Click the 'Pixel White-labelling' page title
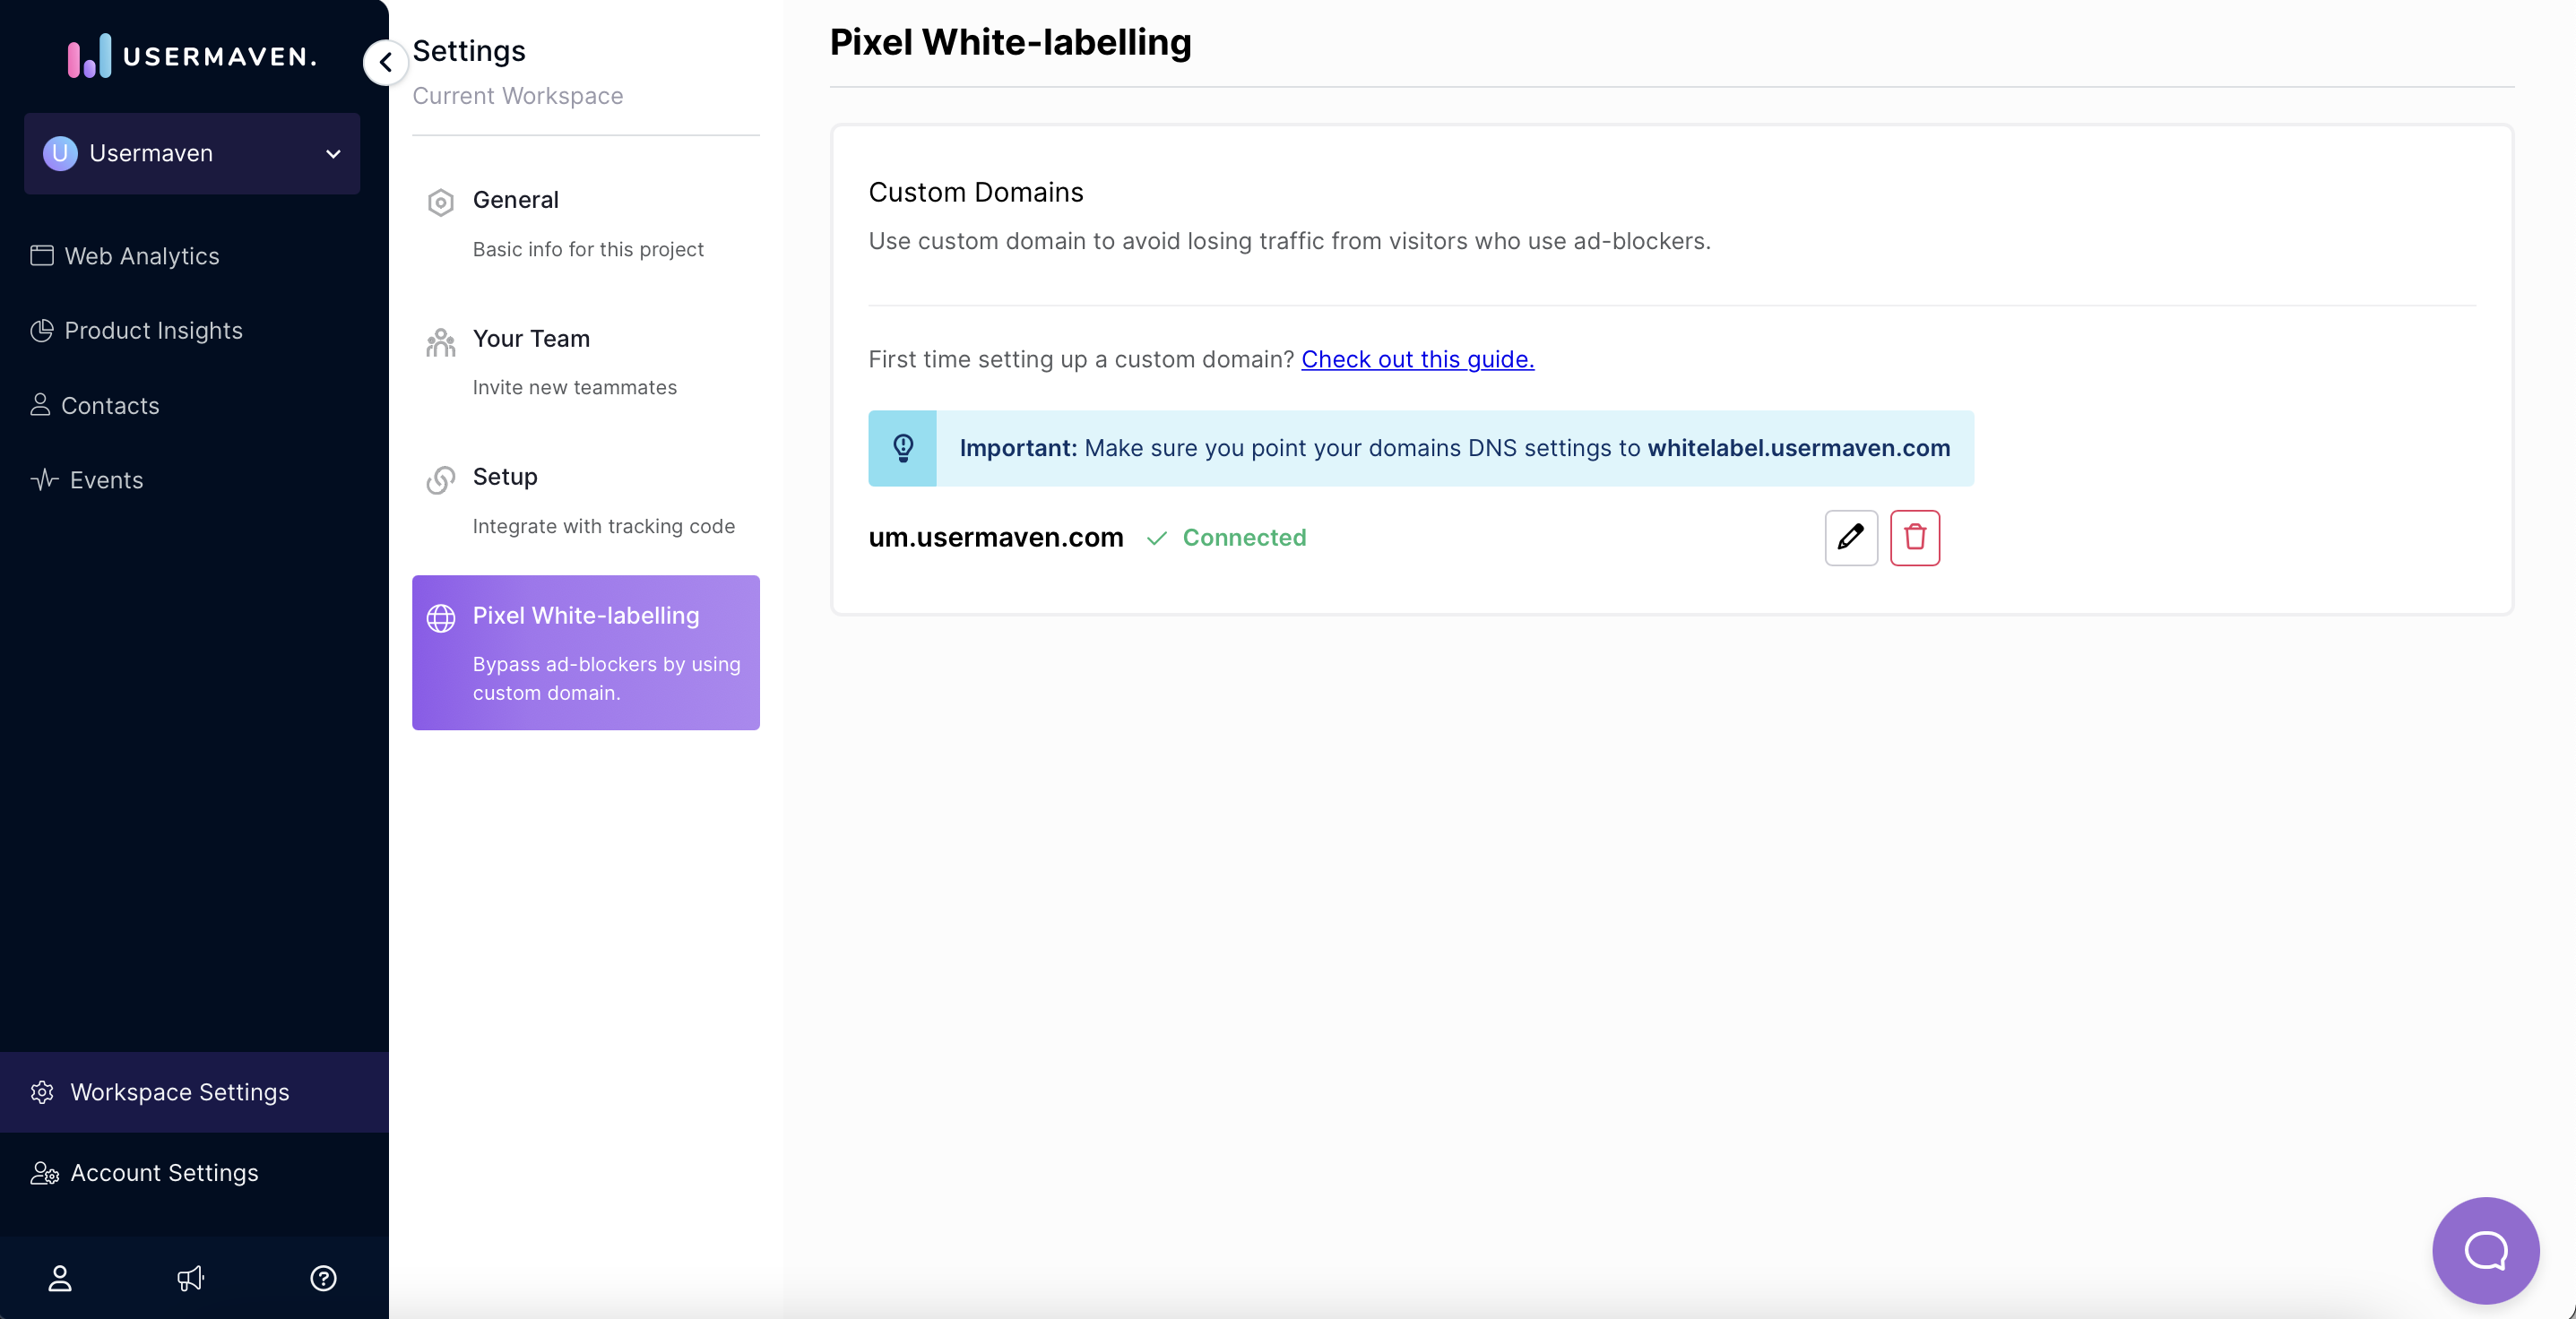 (1011, 42)
